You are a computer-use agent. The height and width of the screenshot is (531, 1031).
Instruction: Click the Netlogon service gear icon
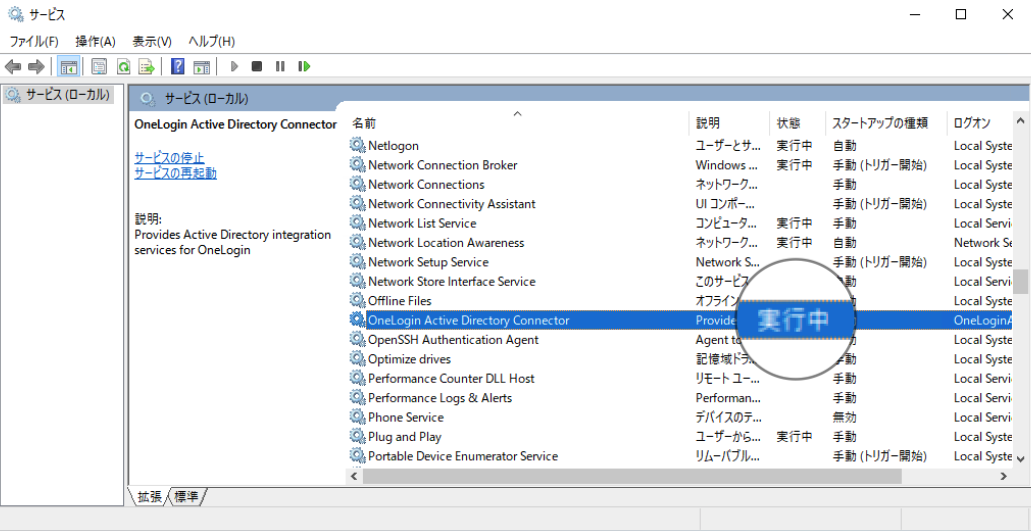[x=357, y=145]
